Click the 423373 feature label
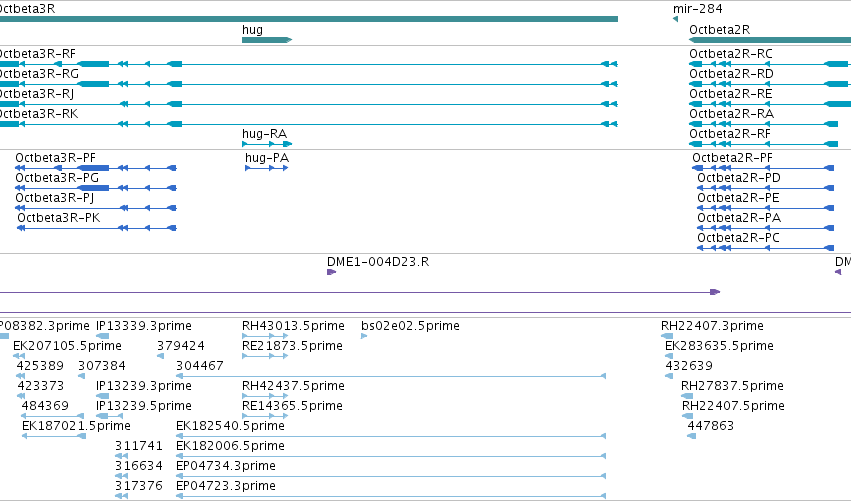The height and width of the screenshot is (501, 851). point(41,386)
